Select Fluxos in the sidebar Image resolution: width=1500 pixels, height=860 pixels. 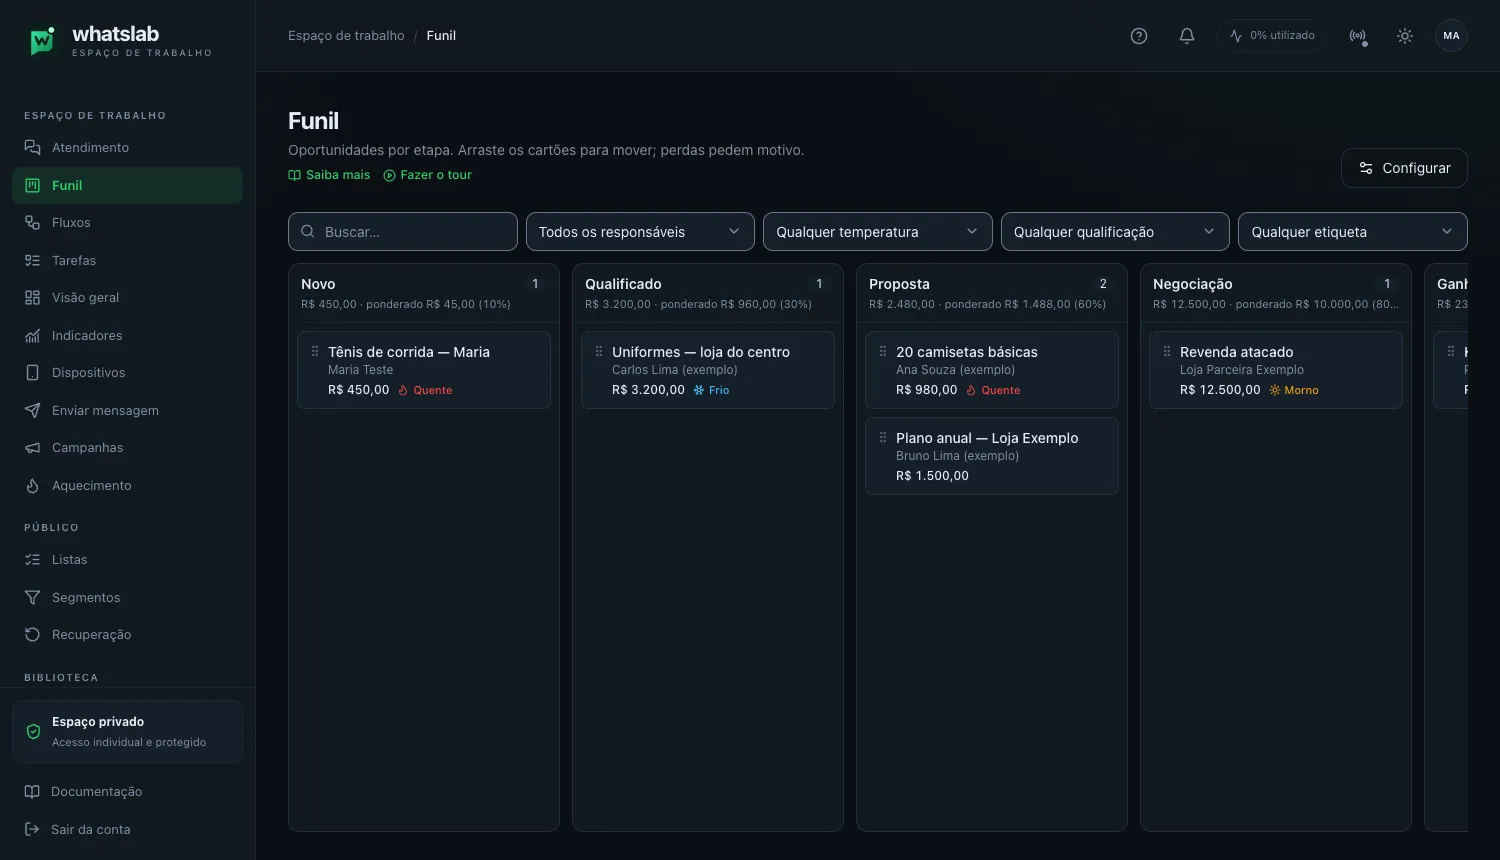point(127,223)
